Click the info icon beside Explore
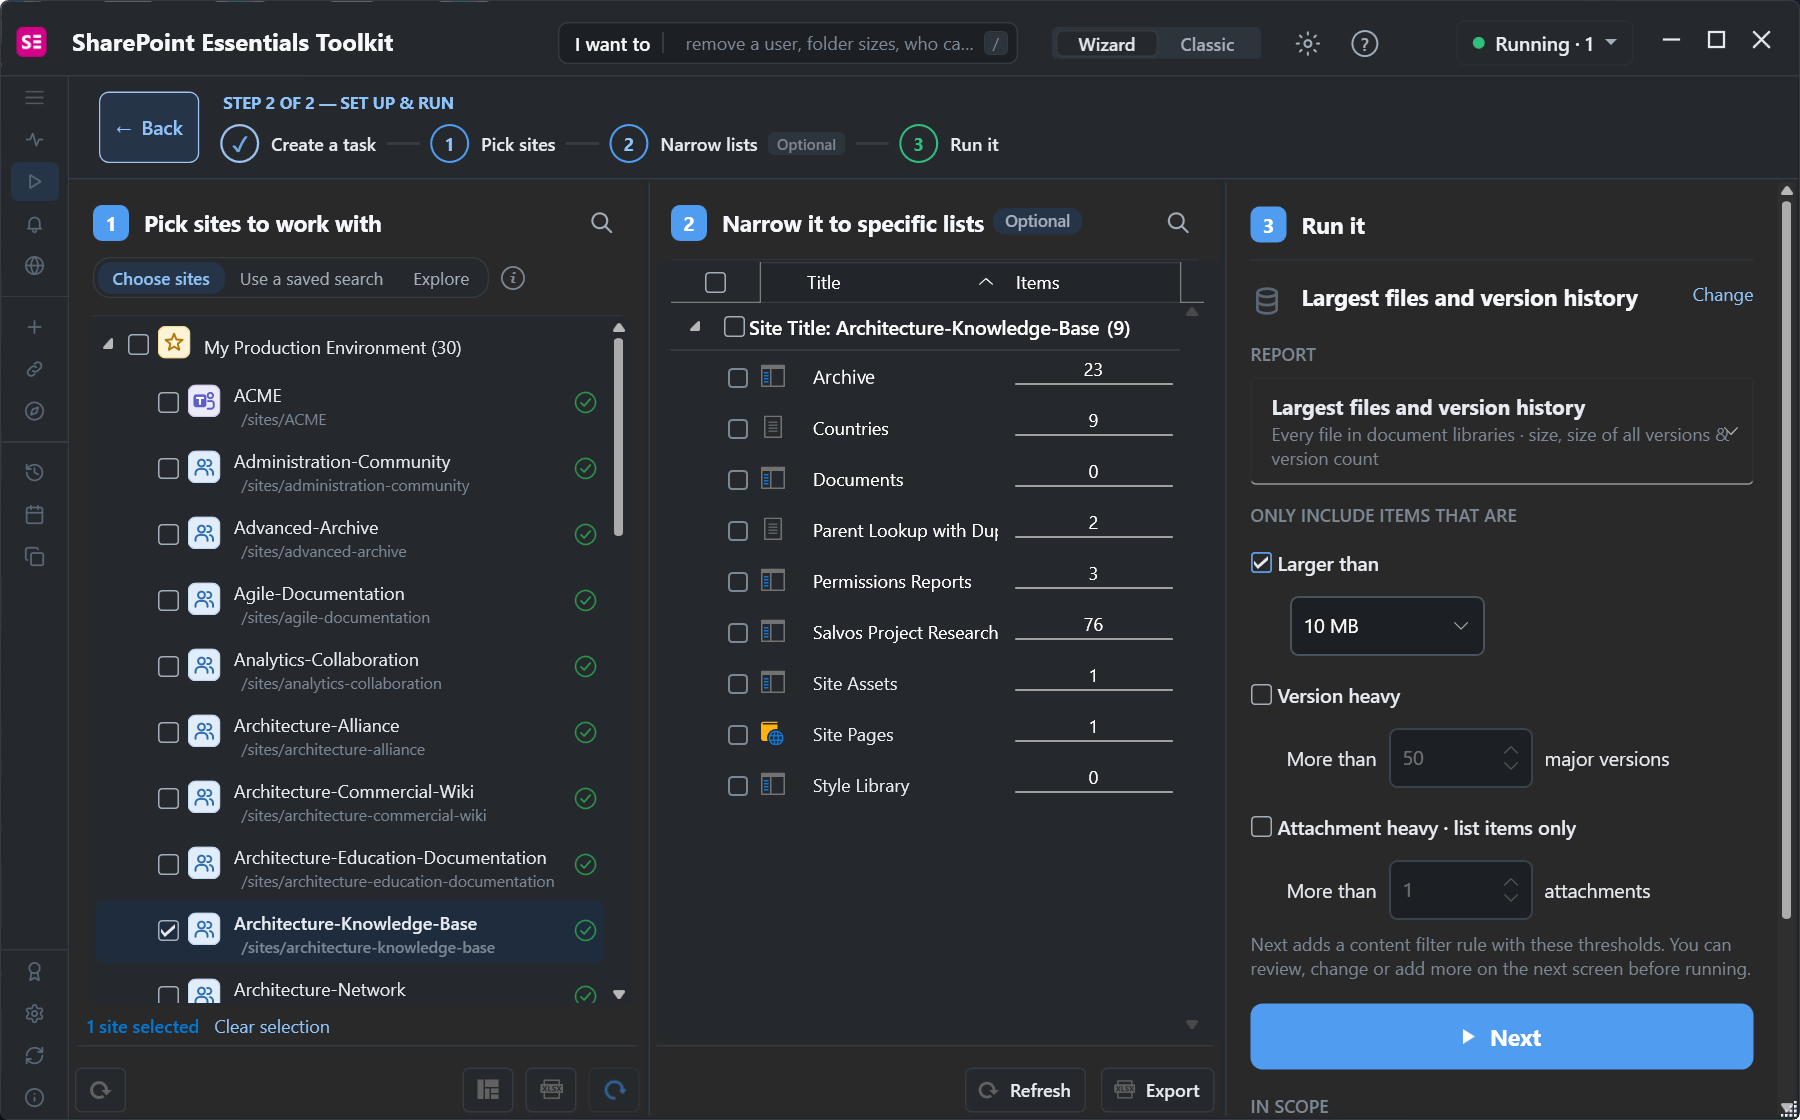This screenshot has height=1120, width=1800. click(x=513, y=278)
